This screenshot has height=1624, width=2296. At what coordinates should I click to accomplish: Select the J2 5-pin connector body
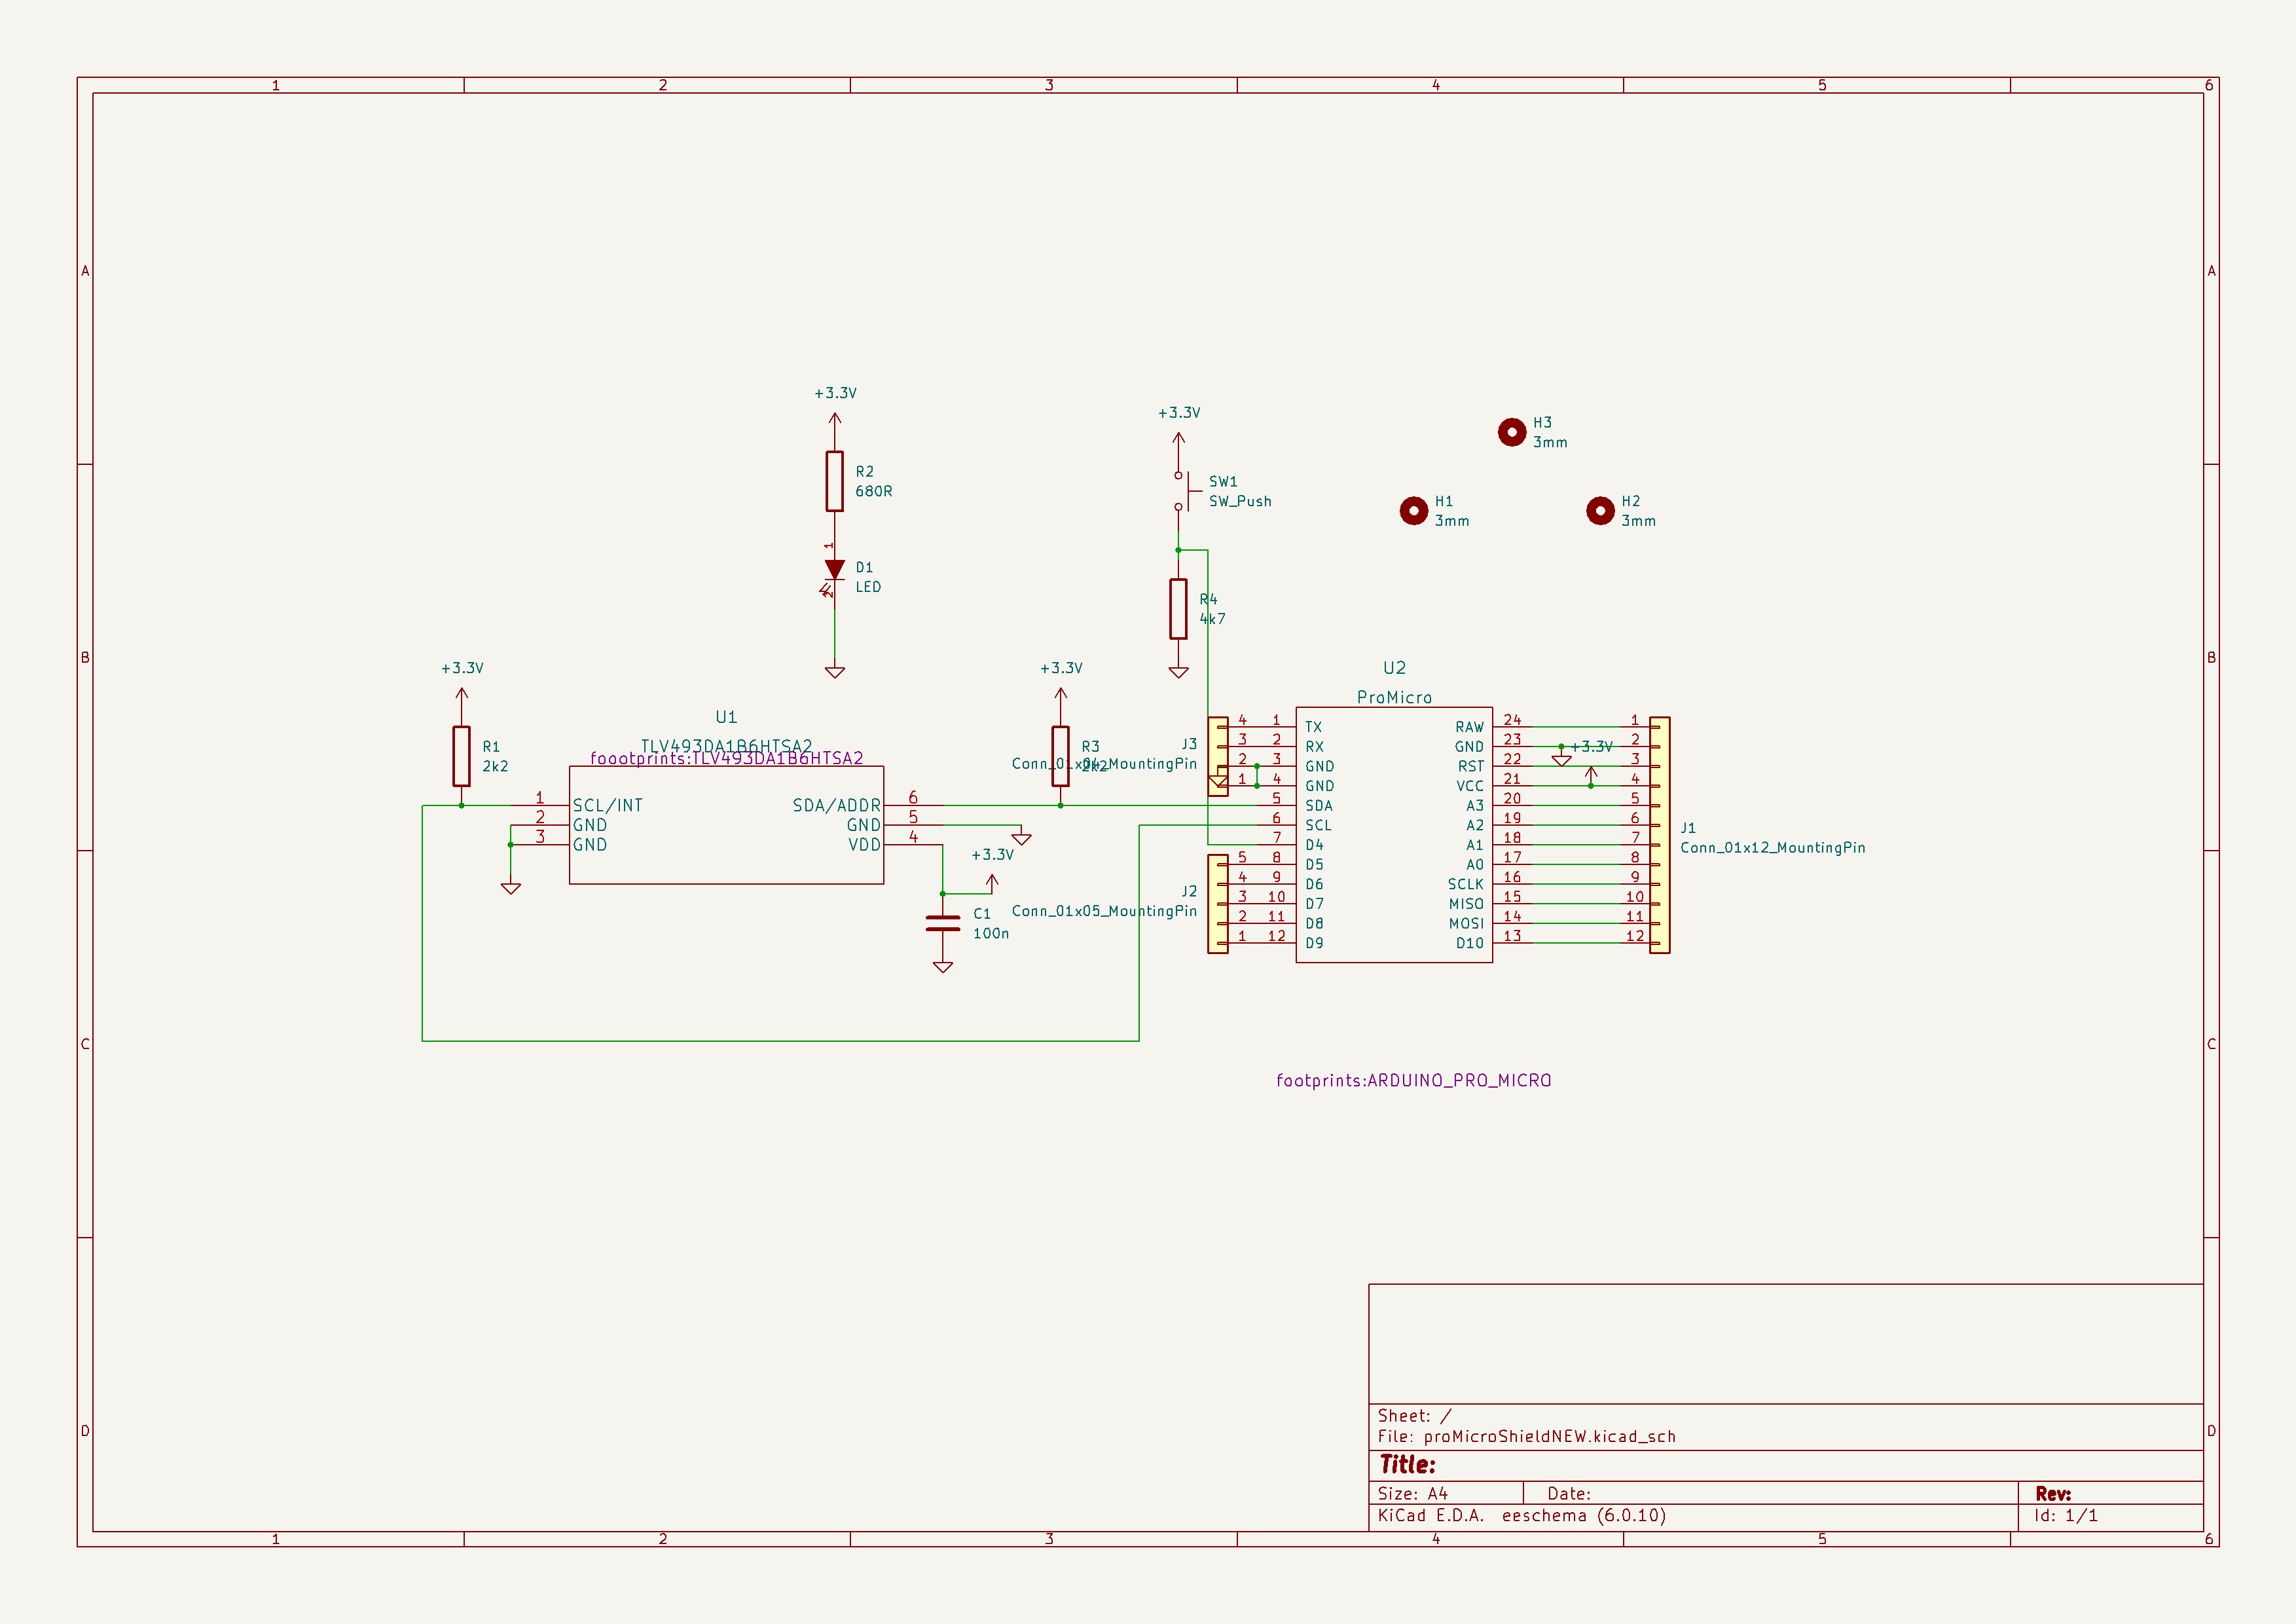pyautogui.click(x=1217, y=903)
